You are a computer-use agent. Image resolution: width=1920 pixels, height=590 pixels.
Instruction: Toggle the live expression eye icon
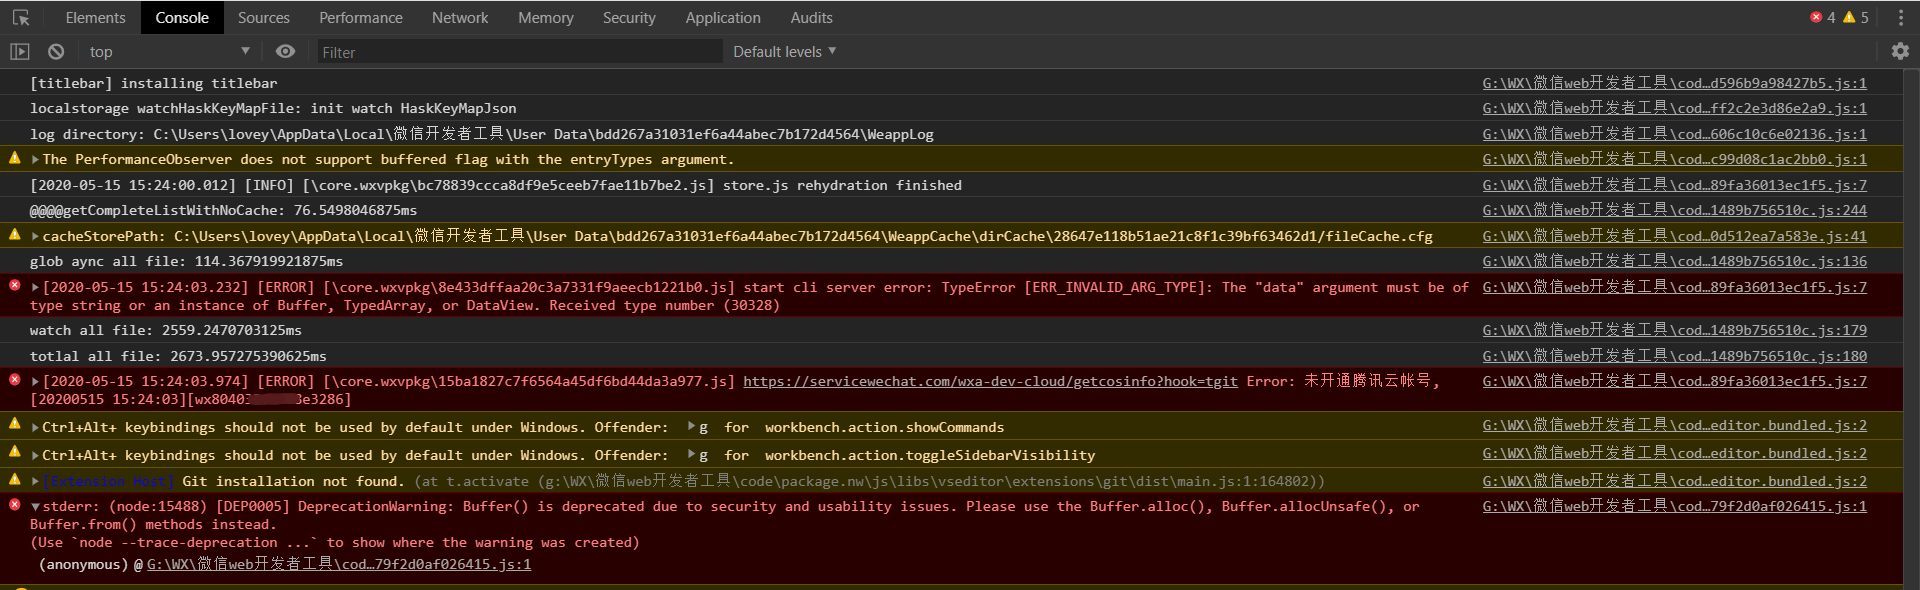pyautogui.click(x=286, y=51)
